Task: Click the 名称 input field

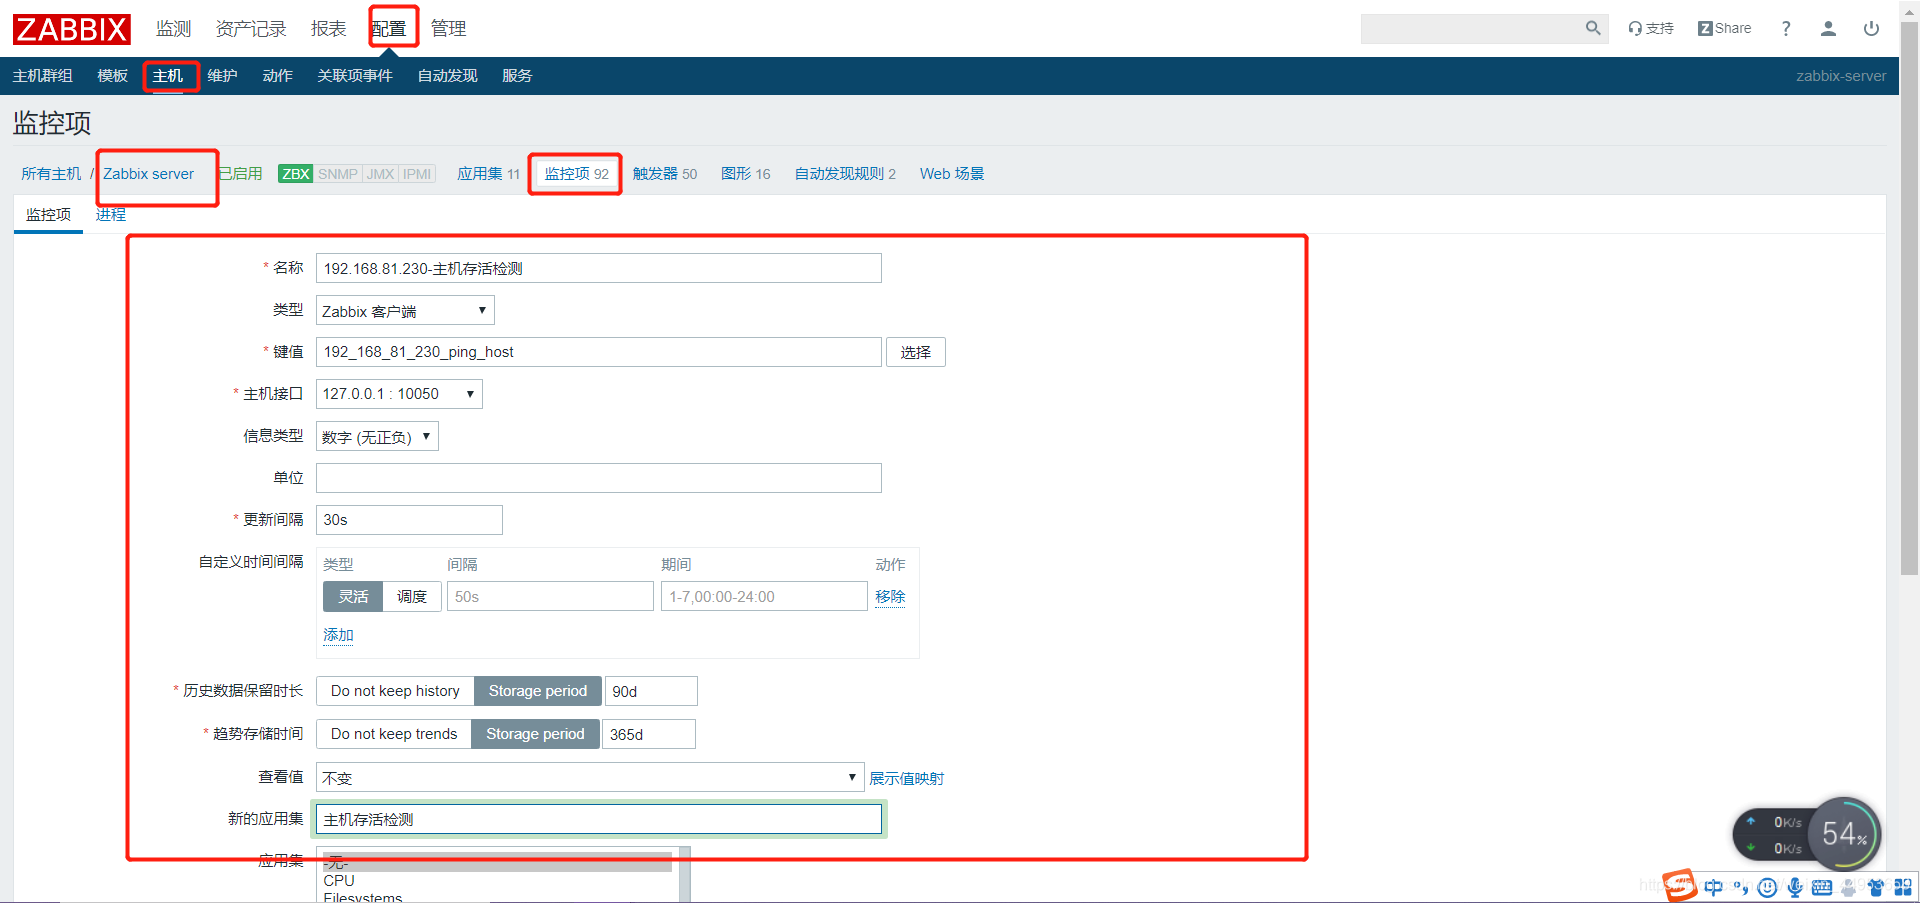Action: (598, 268)
